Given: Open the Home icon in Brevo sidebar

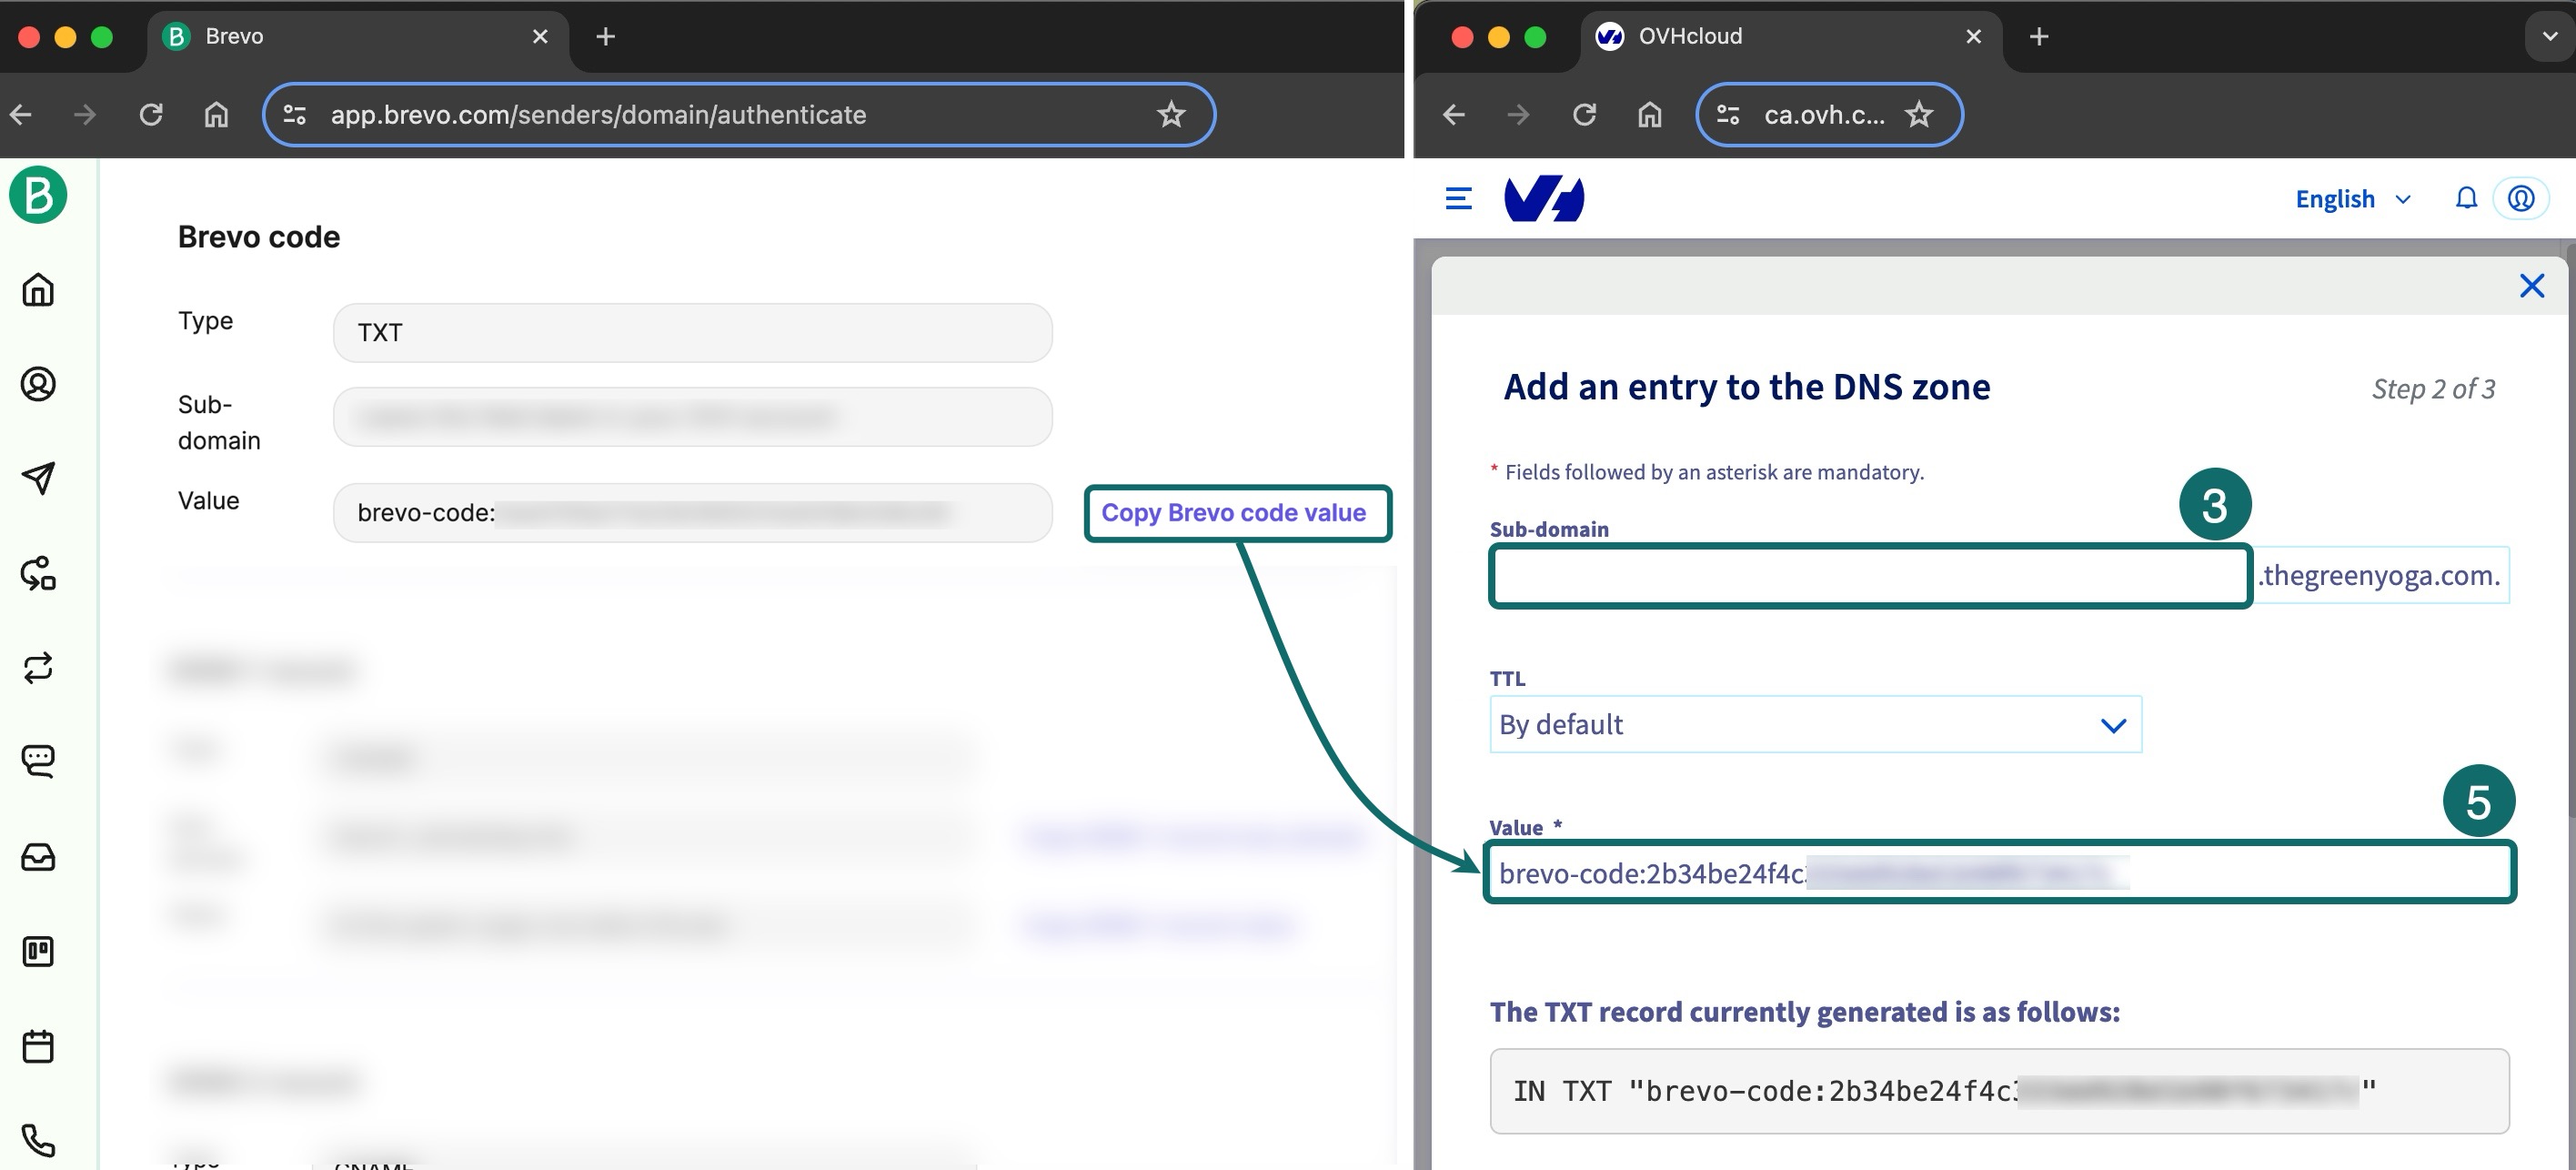Looking at the screenshot, I should click(38, 290).
